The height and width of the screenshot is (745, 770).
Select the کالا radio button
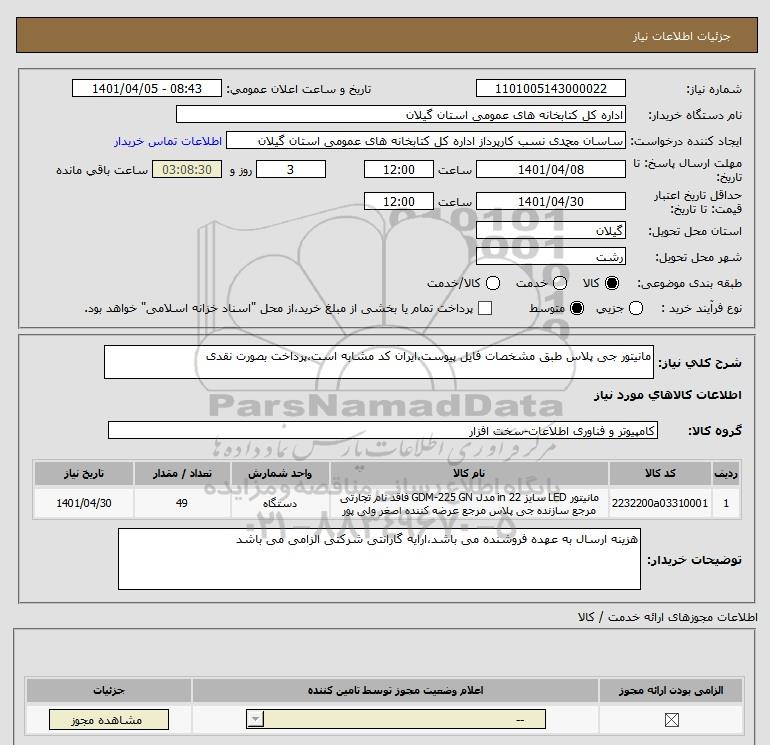612,283
